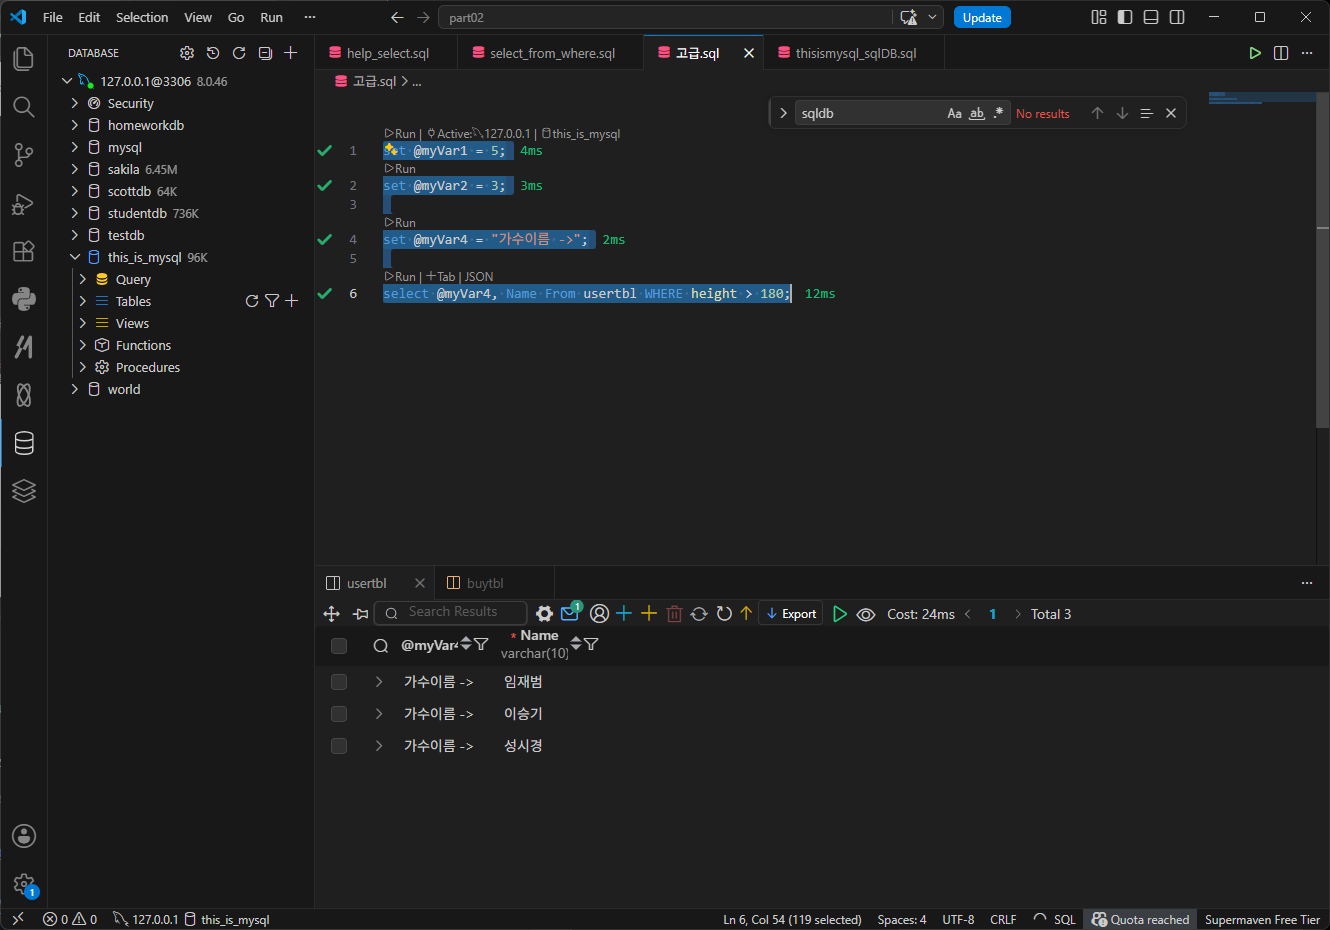Open the Selection menu
The image size is (1330, 930).
[142, 17]
